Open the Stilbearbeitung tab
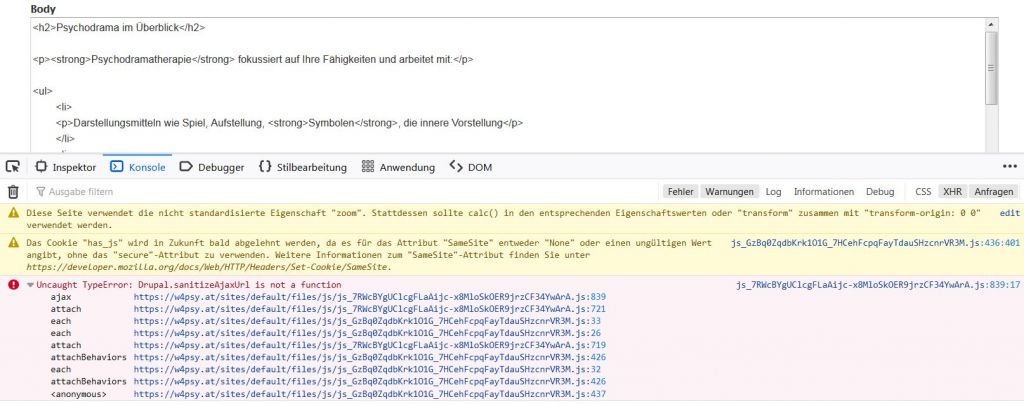 click(303, 167)
